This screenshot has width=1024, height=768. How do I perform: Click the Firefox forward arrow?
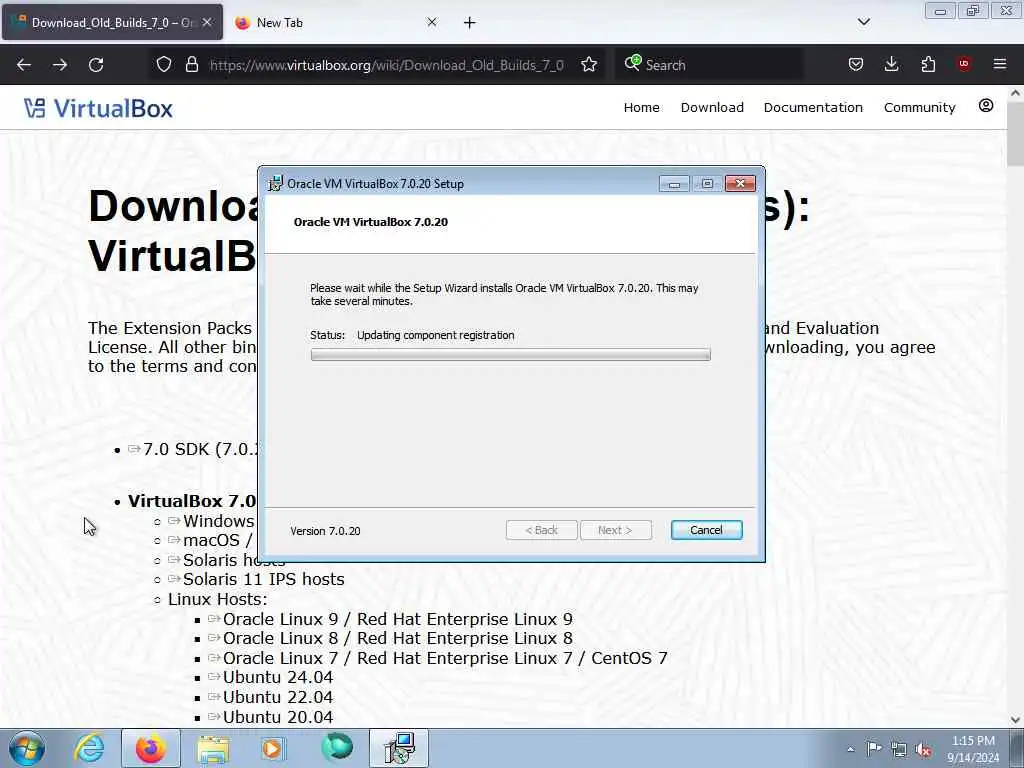click(59, 65)
